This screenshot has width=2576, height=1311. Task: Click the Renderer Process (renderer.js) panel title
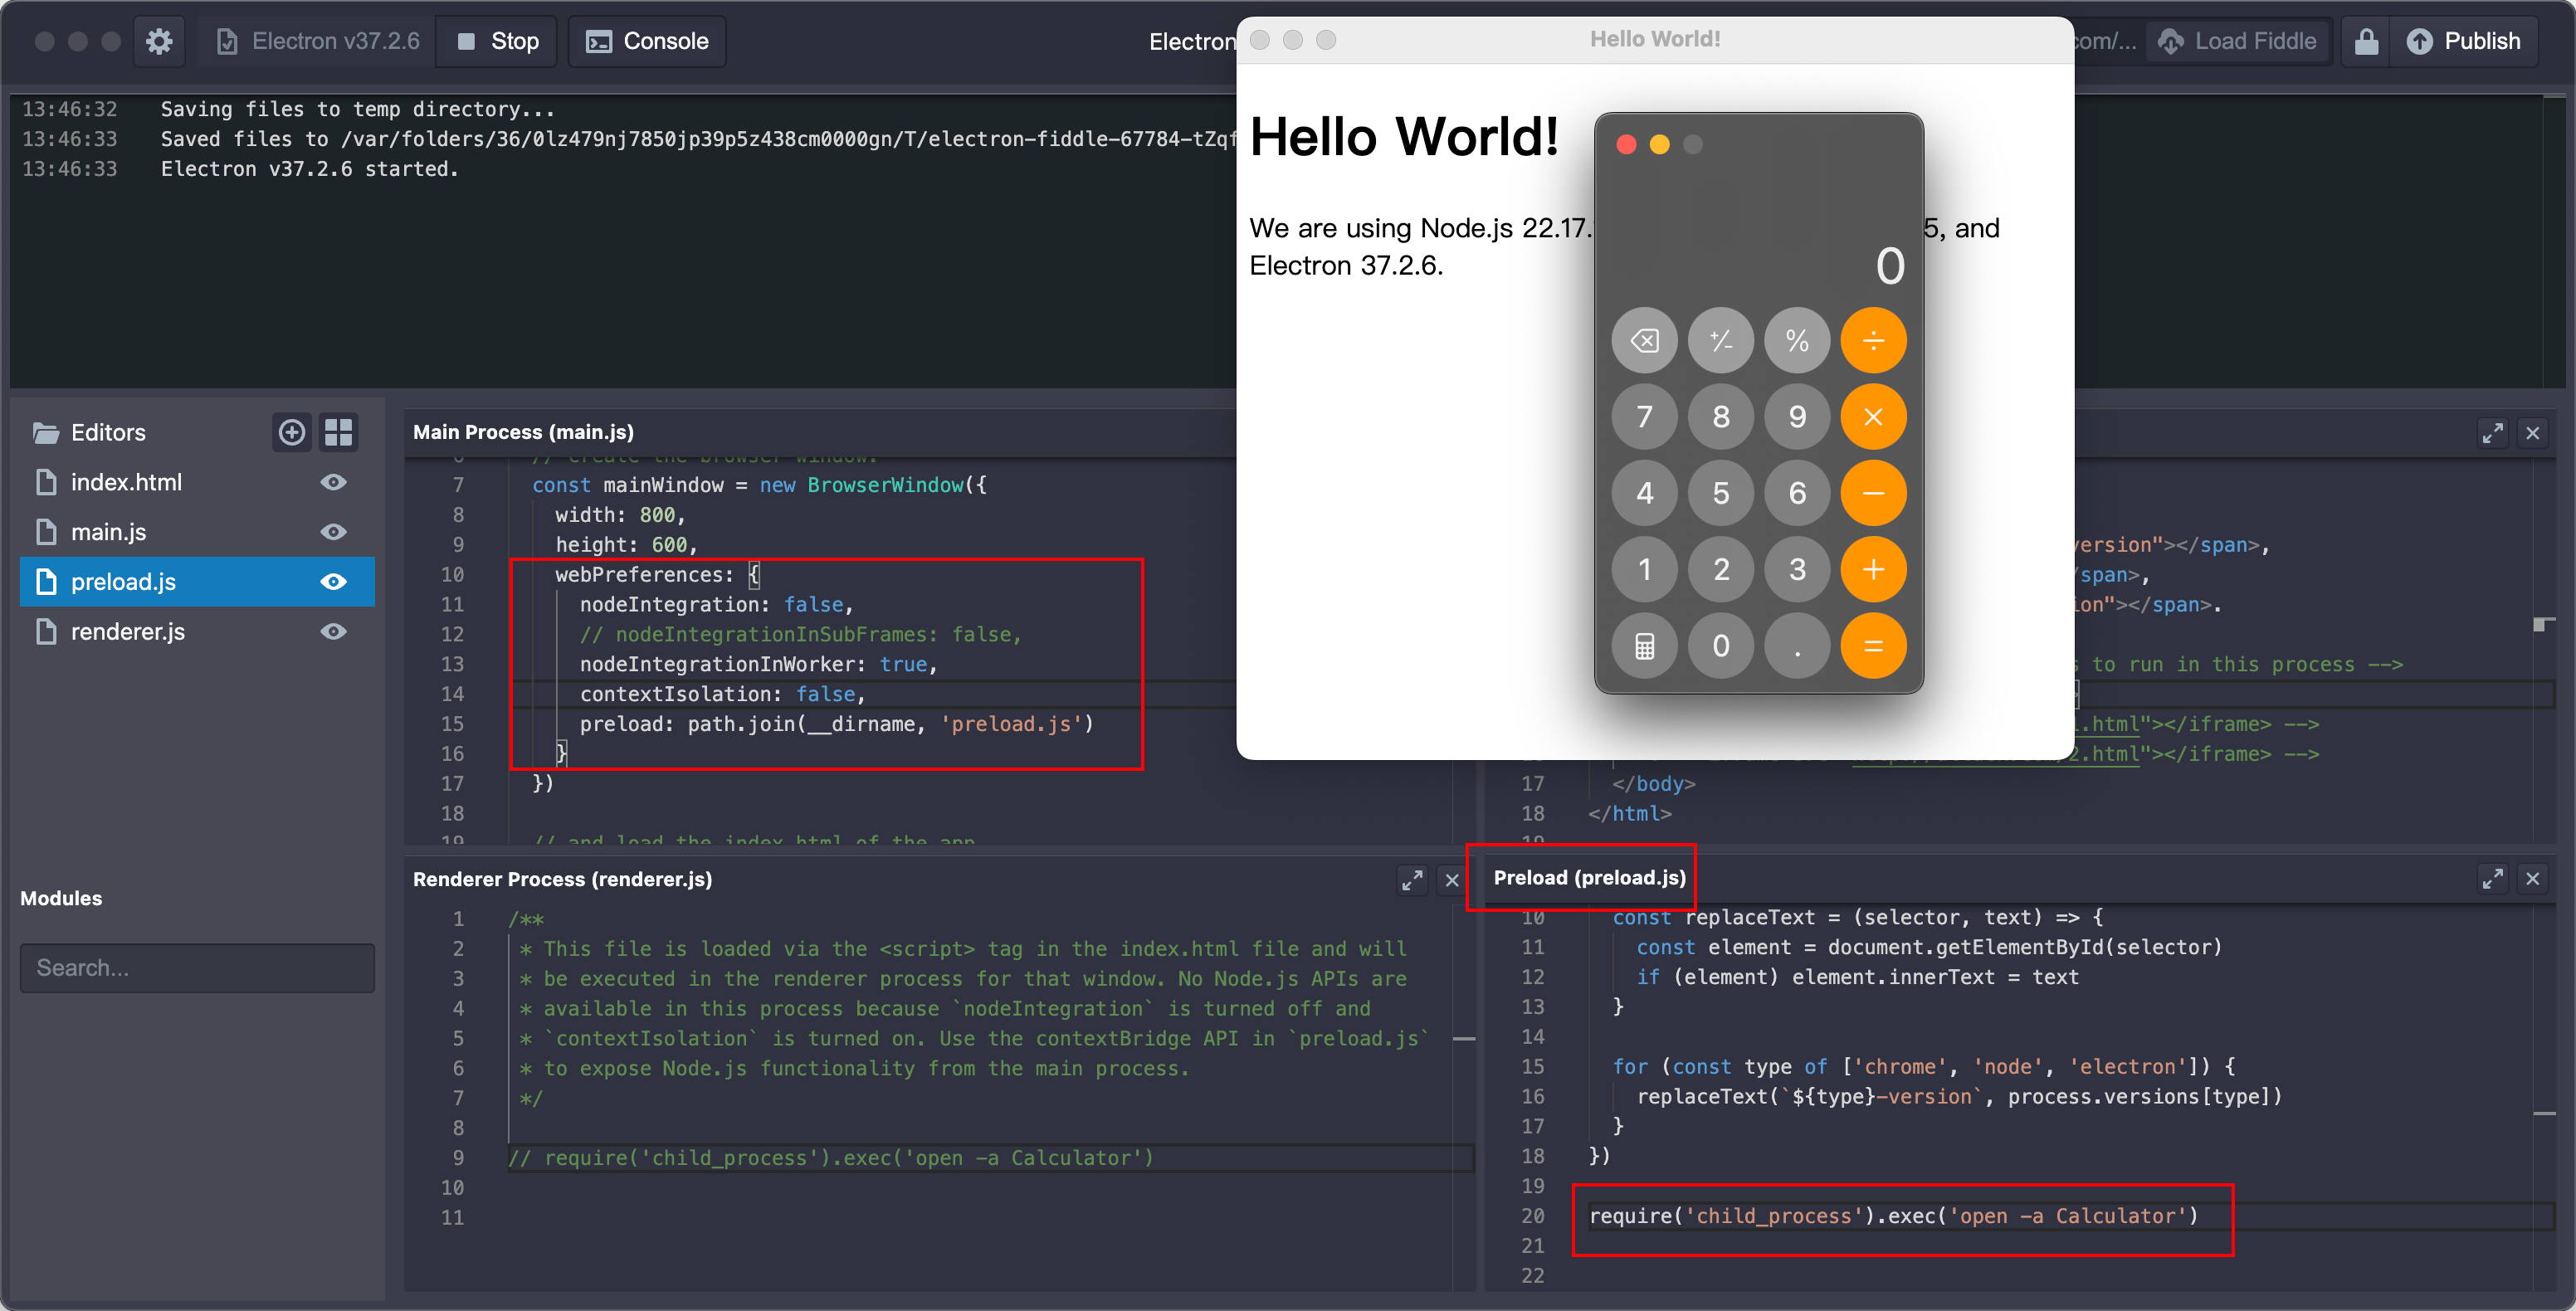click(x=562, y=879)
